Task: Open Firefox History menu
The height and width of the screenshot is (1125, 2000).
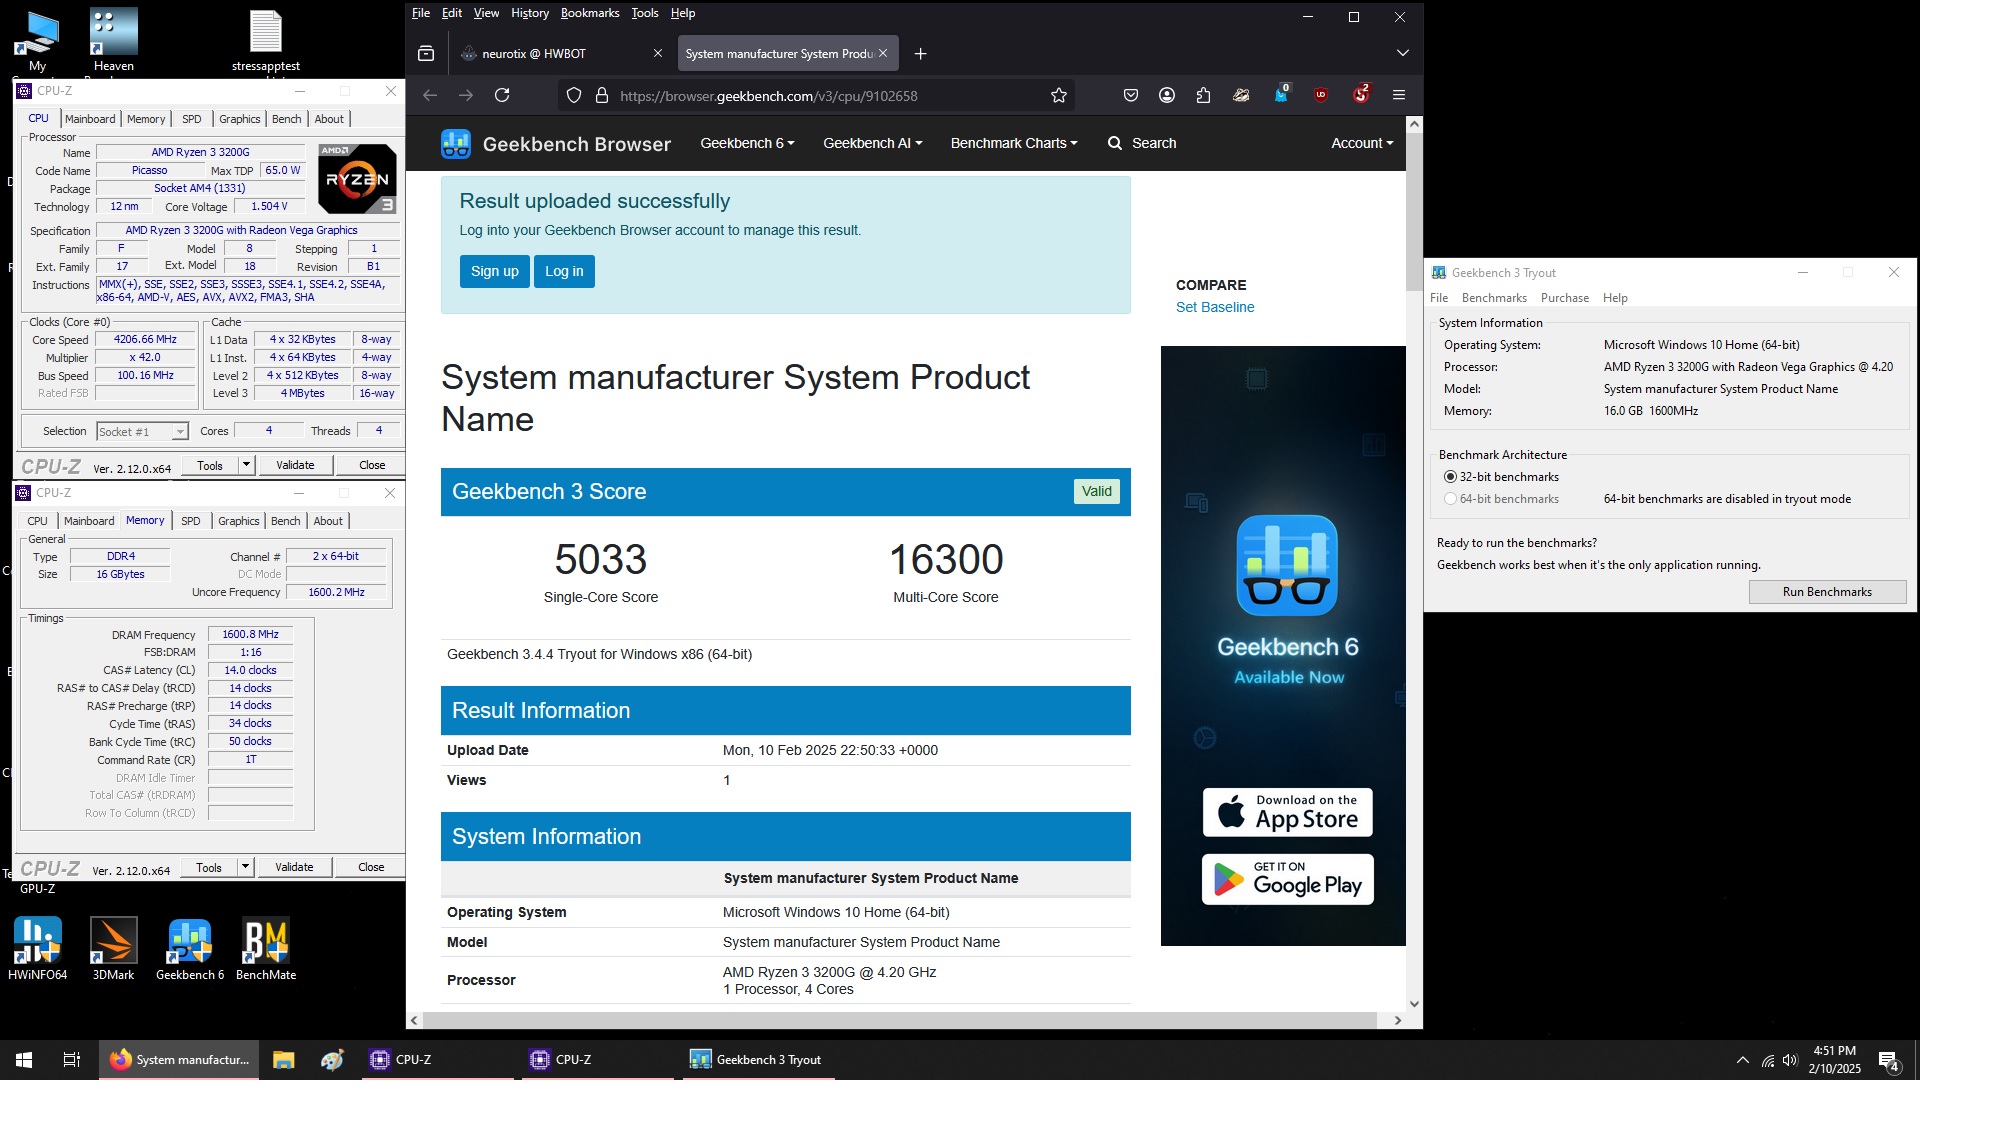Action: pyautogui.click(x=530, y=13)
